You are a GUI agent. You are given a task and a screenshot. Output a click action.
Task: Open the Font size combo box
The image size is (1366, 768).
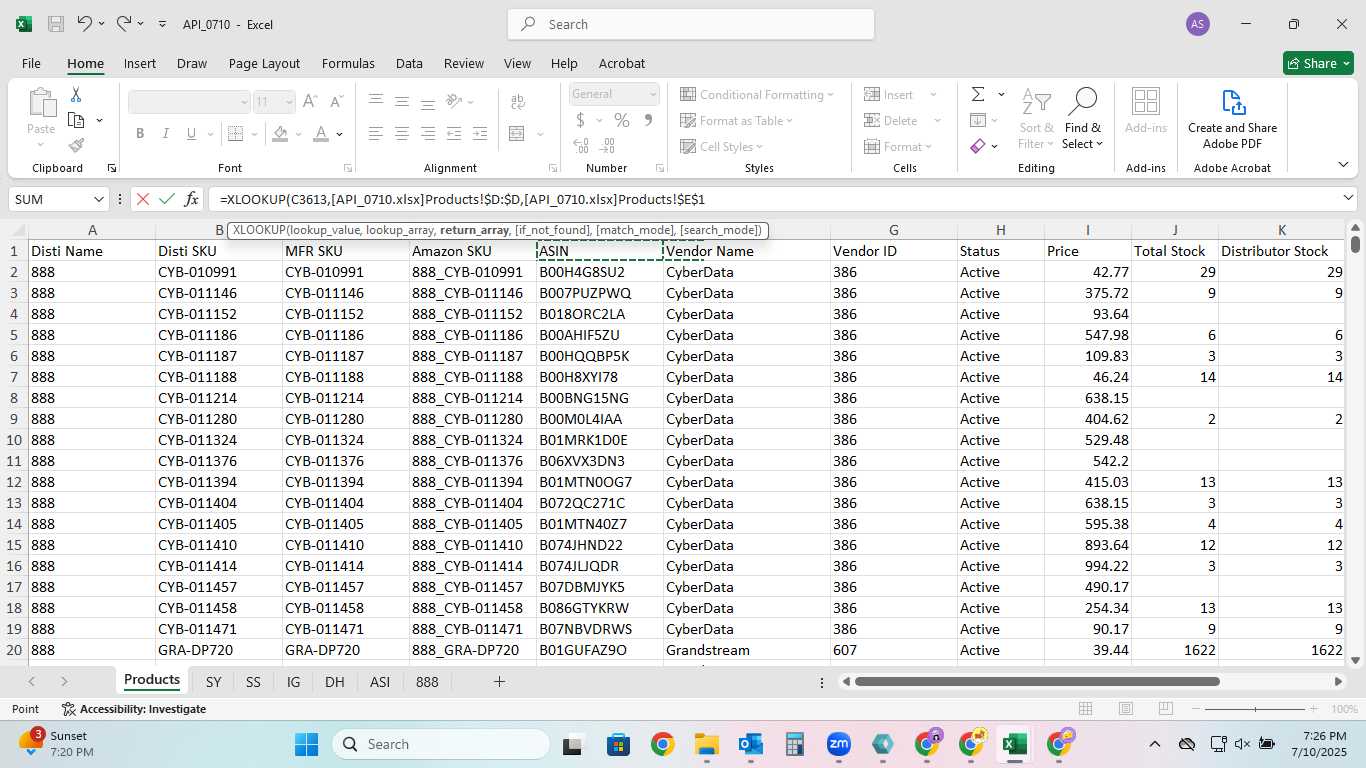tap(274, 101)
